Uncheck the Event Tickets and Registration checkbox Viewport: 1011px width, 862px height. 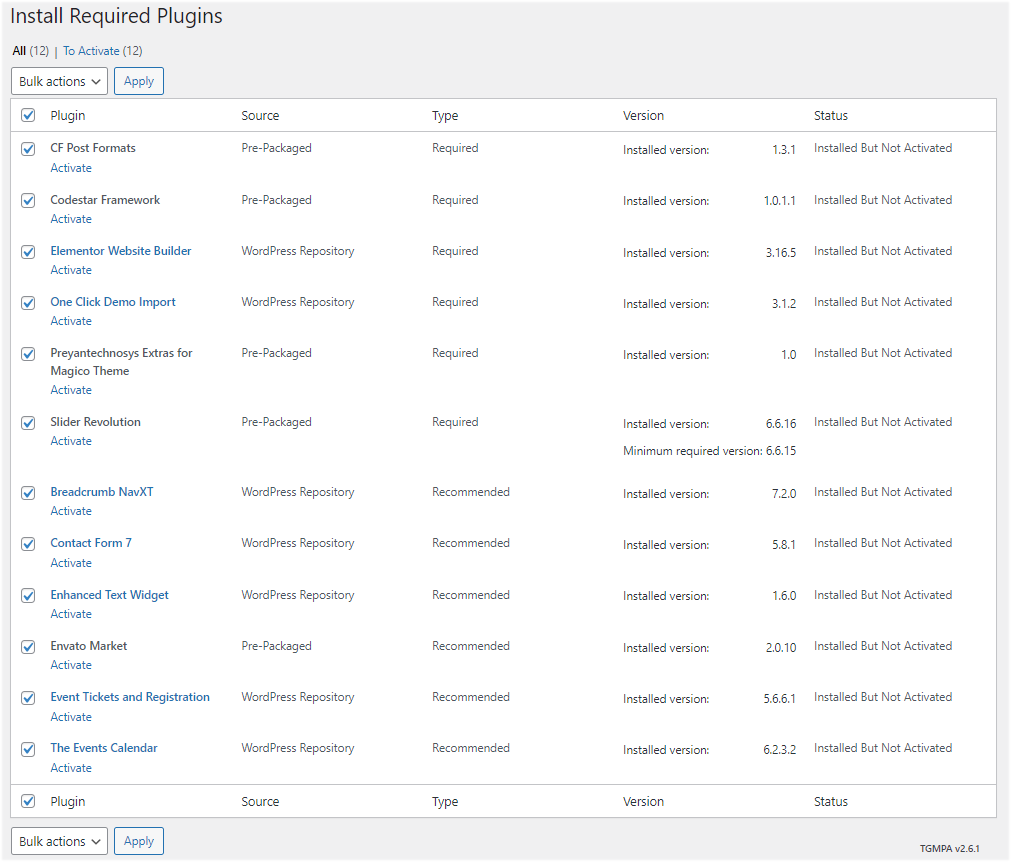point(28,698)
